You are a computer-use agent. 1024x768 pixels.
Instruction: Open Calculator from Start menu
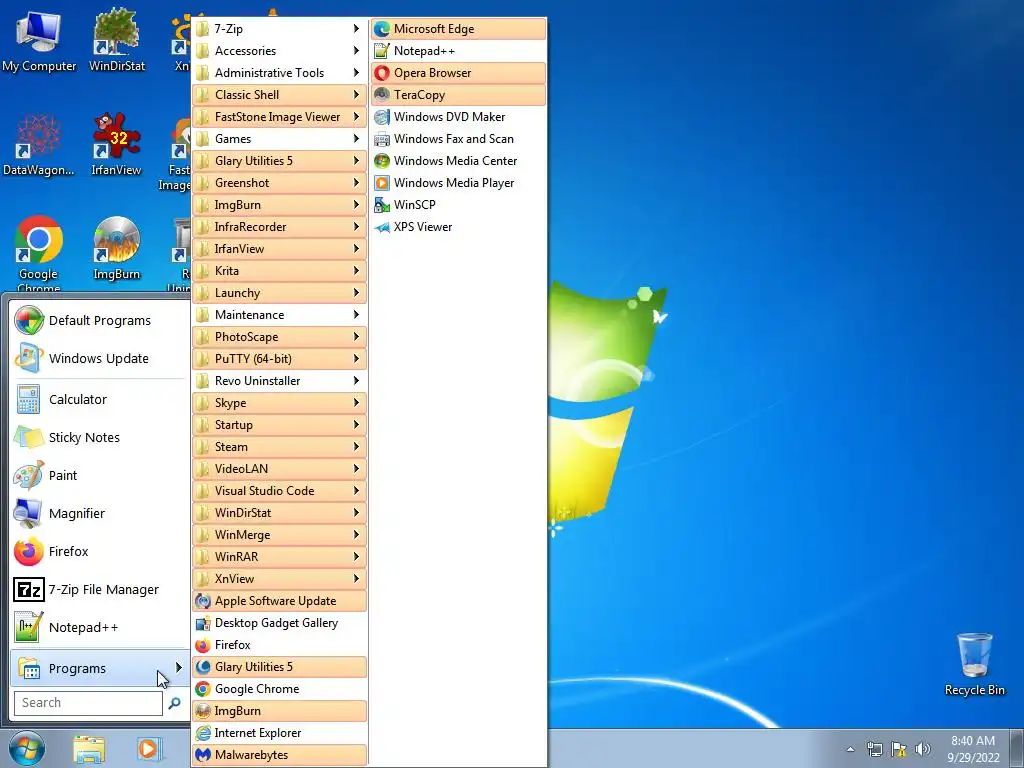click(x=99, y=400)
